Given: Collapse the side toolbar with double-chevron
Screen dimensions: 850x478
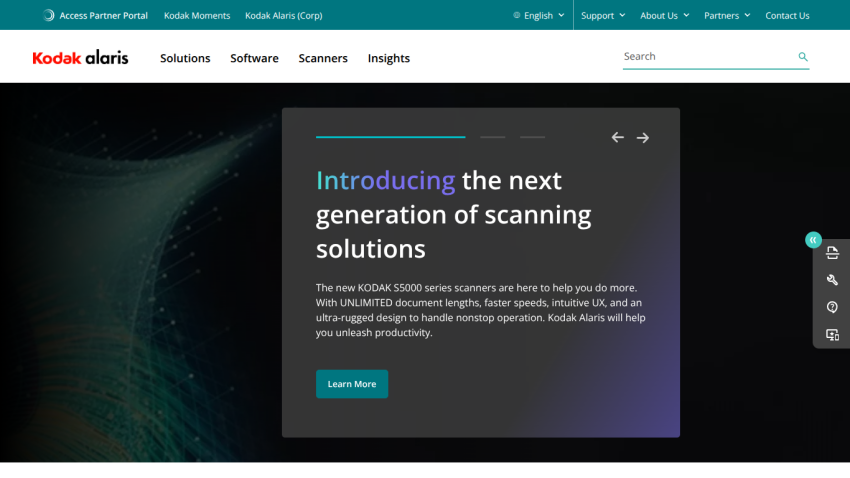Looking at the screenshot, I should pos(813,240).
